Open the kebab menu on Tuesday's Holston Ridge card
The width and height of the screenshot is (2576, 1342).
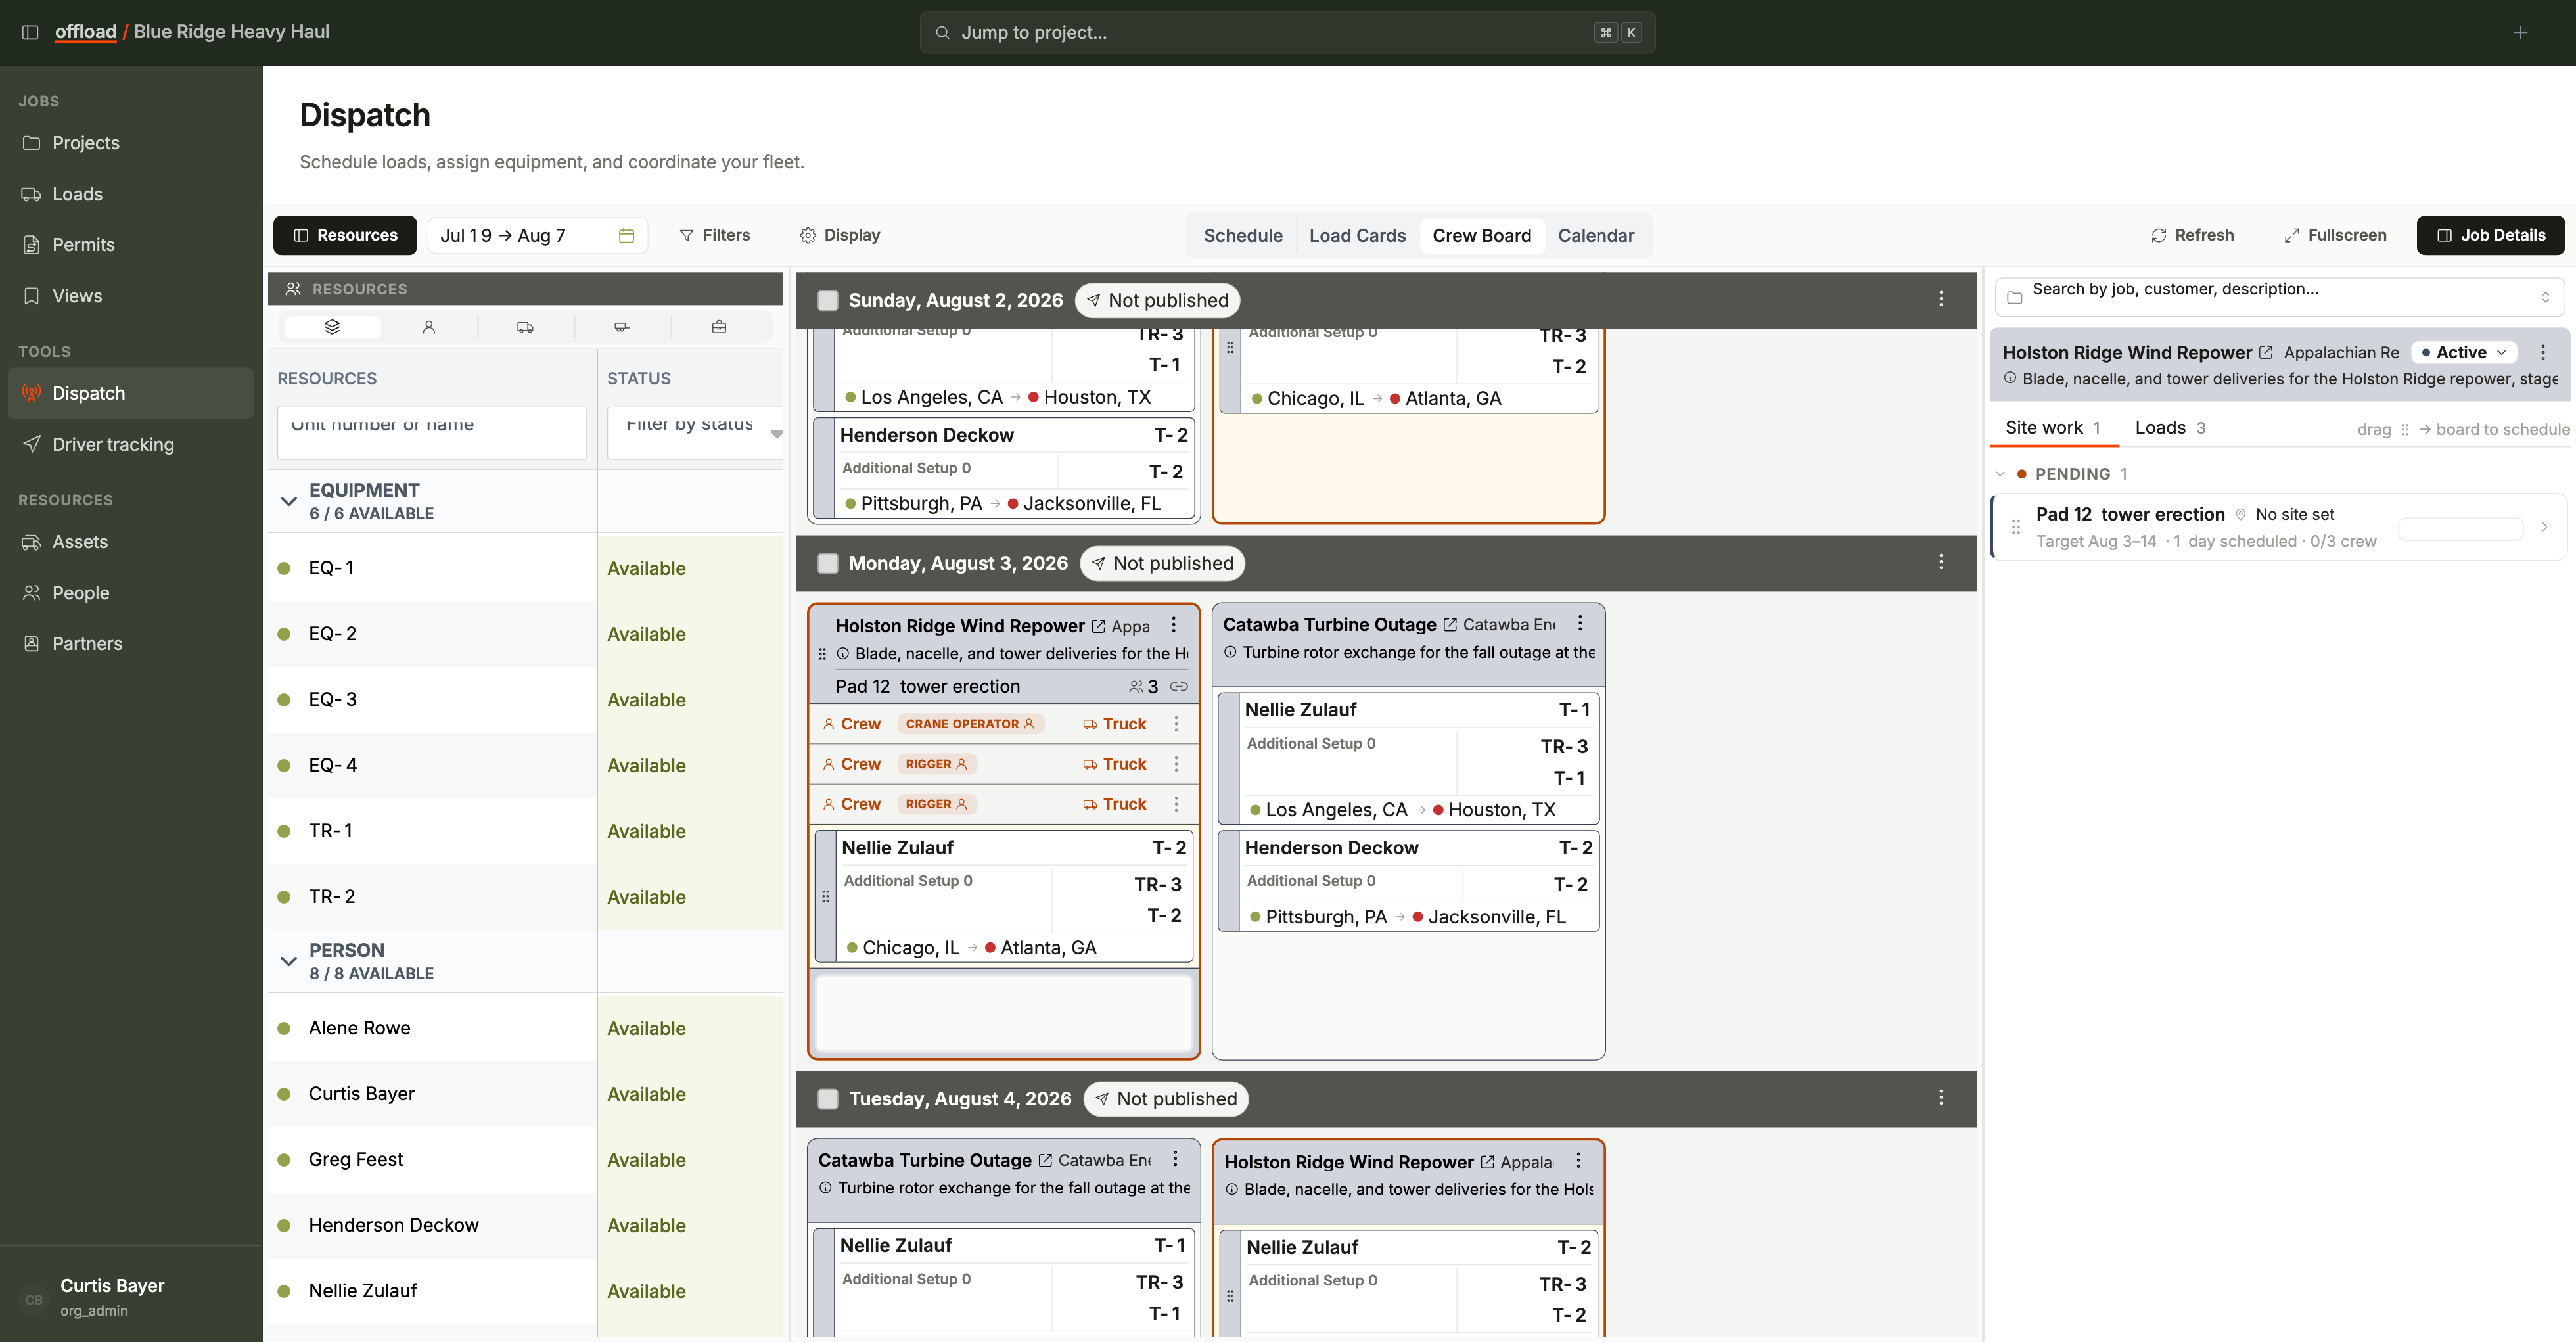[1579, 1160]
